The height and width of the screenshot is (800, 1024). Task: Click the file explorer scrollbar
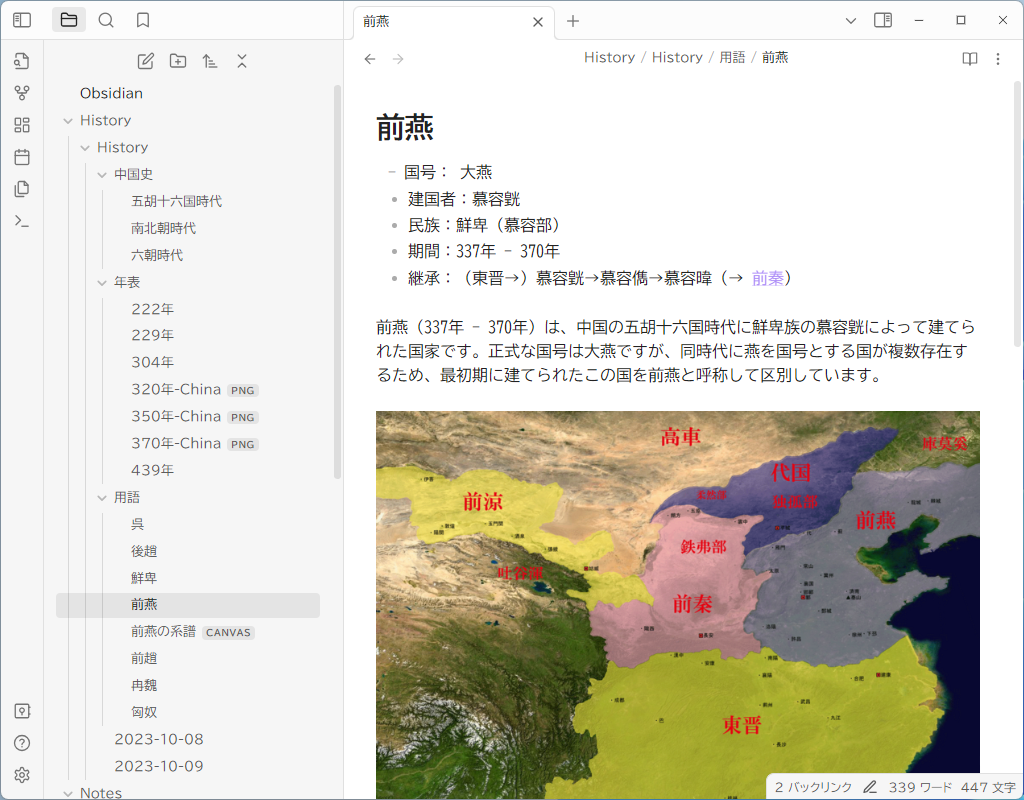pyautogui.click(x=338, y=281)
